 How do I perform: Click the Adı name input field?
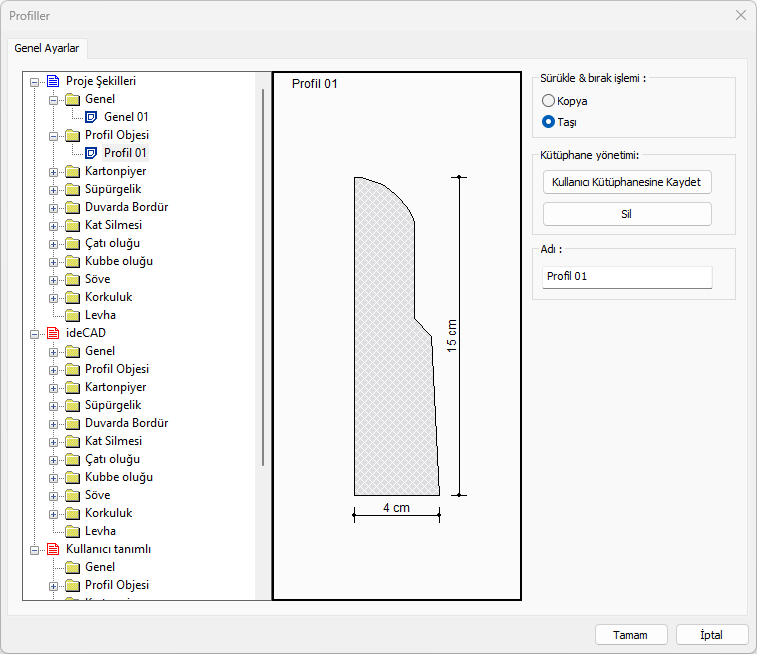click(x=627, y=276)
